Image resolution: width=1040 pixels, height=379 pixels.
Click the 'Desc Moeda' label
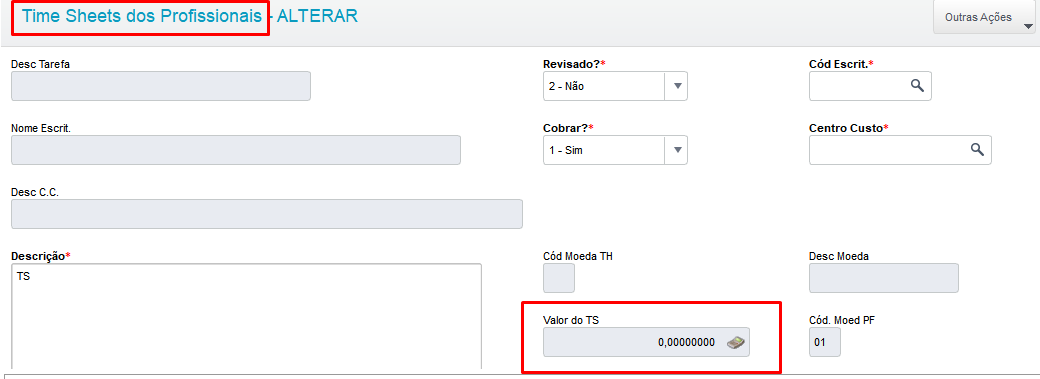839,256
